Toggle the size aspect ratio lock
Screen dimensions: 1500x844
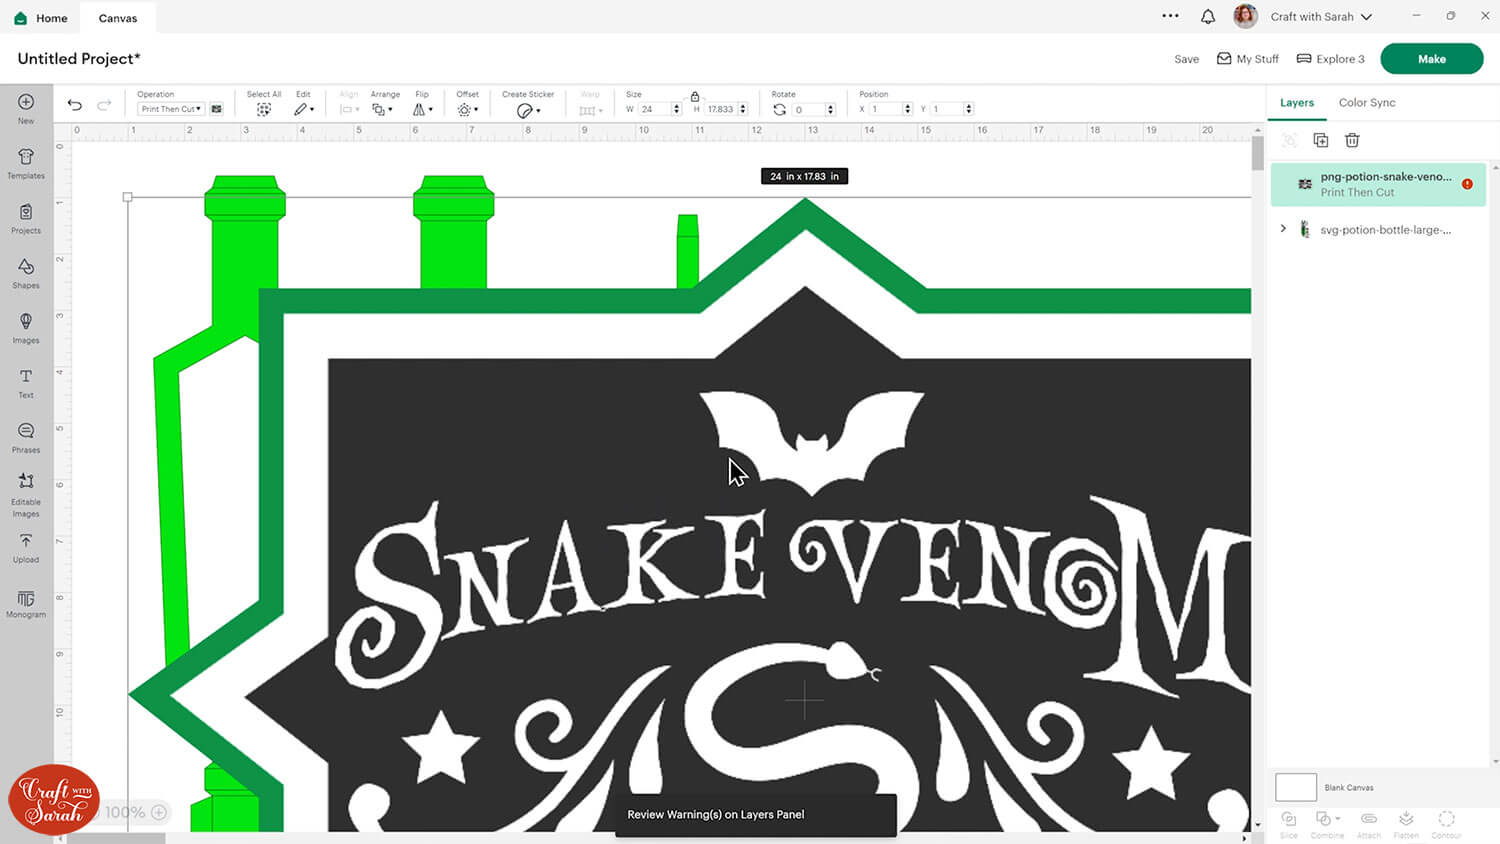pos(695,96)
